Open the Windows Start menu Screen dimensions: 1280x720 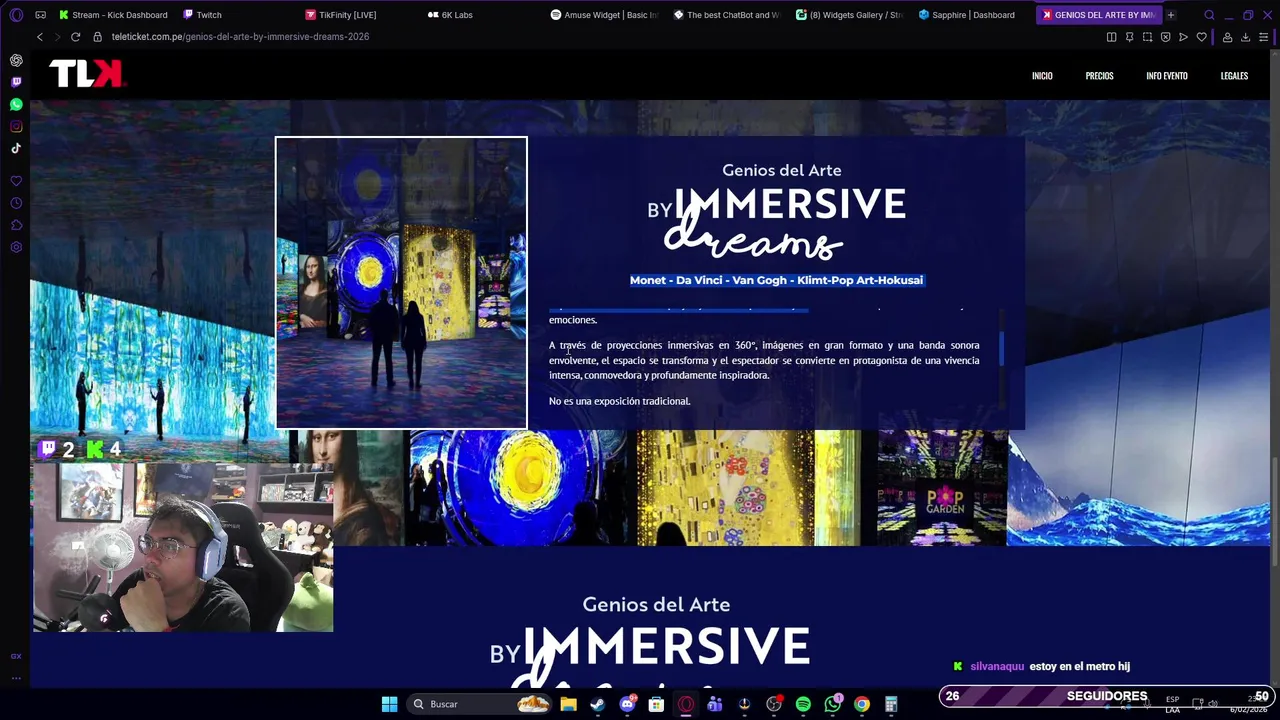tap(390, 704)
